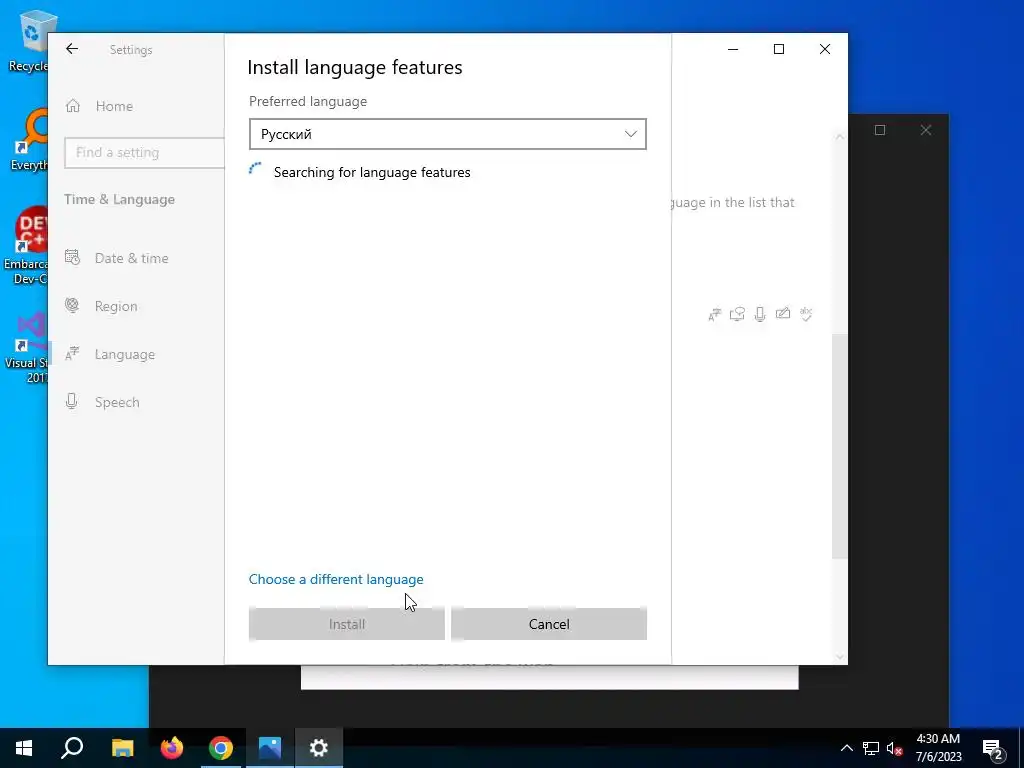Click the Date & time calendar icon
The width and height of the screenshot is (1024, 768).
point(72,257)
